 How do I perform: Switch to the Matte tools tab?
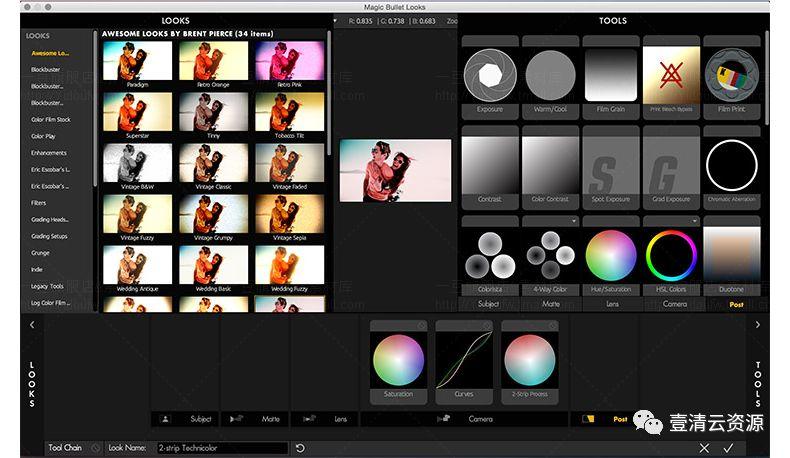pyautogui.click(x=551, y=304)
